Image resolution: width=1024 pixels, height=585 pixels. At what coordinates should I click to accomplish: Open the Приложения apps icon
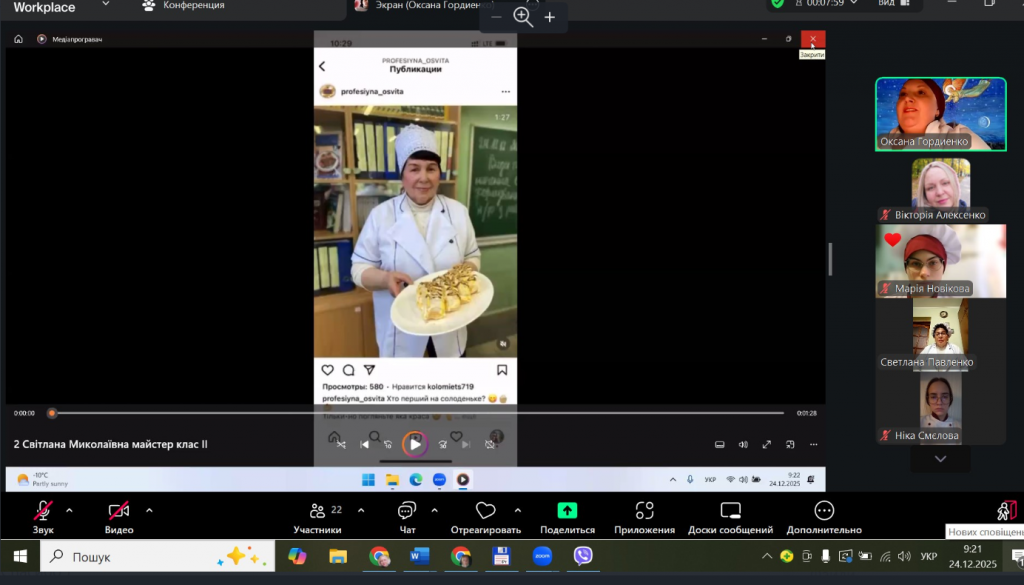pos(645,511)
